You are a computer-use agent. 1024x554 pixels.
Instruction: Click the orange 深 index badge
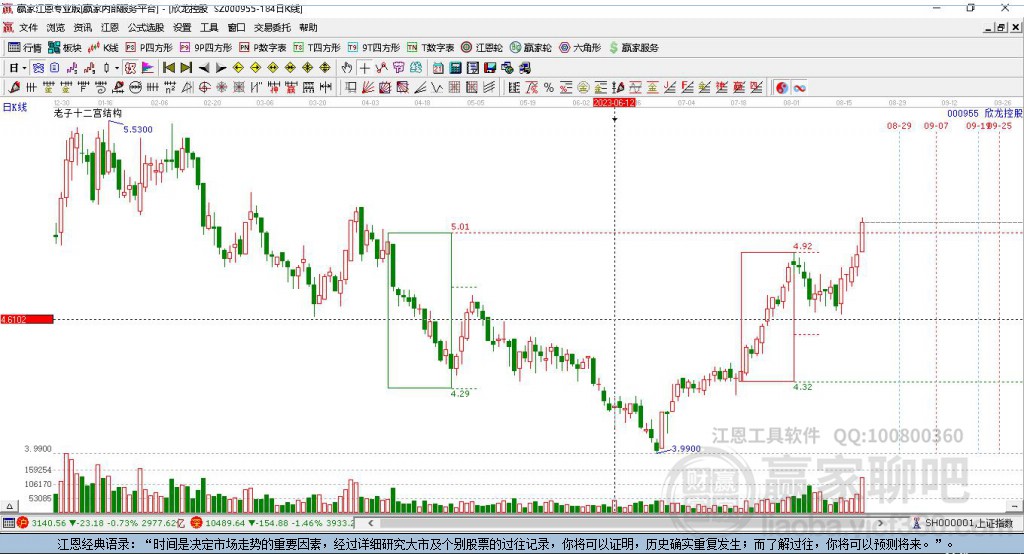(196, 523)
